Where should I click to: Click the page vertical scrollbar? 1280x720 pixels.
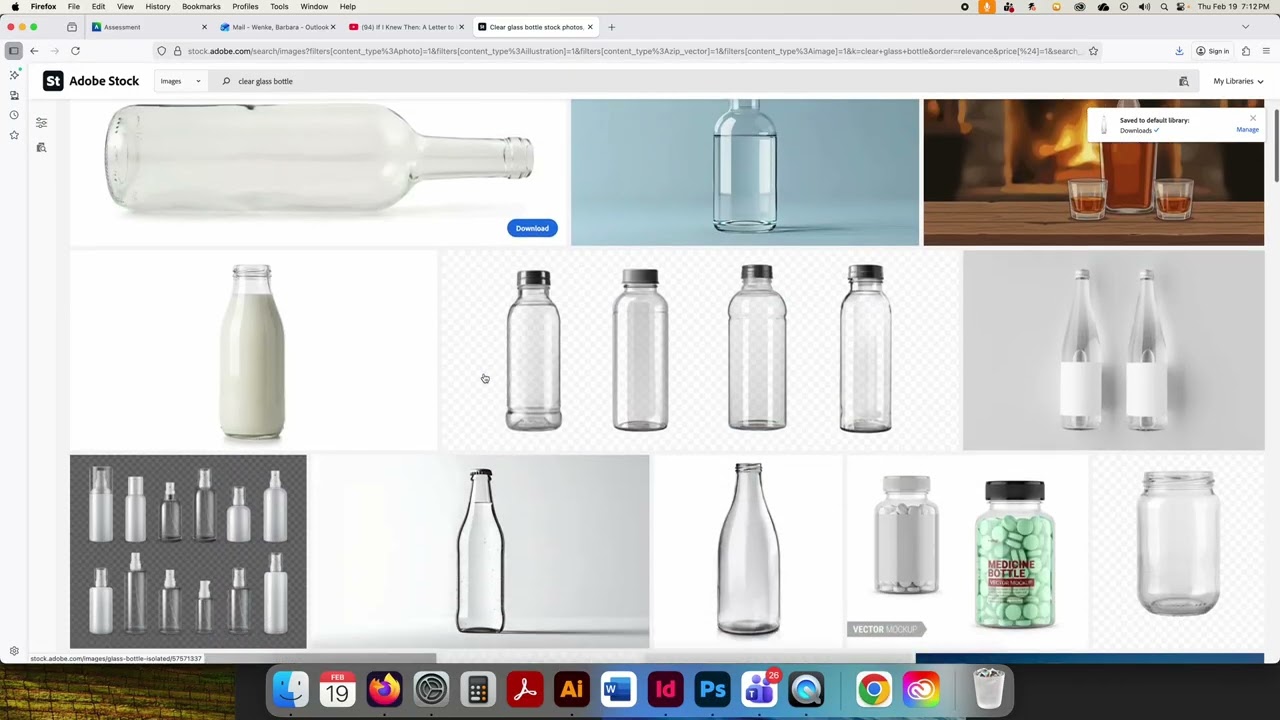pos(1276,145)
